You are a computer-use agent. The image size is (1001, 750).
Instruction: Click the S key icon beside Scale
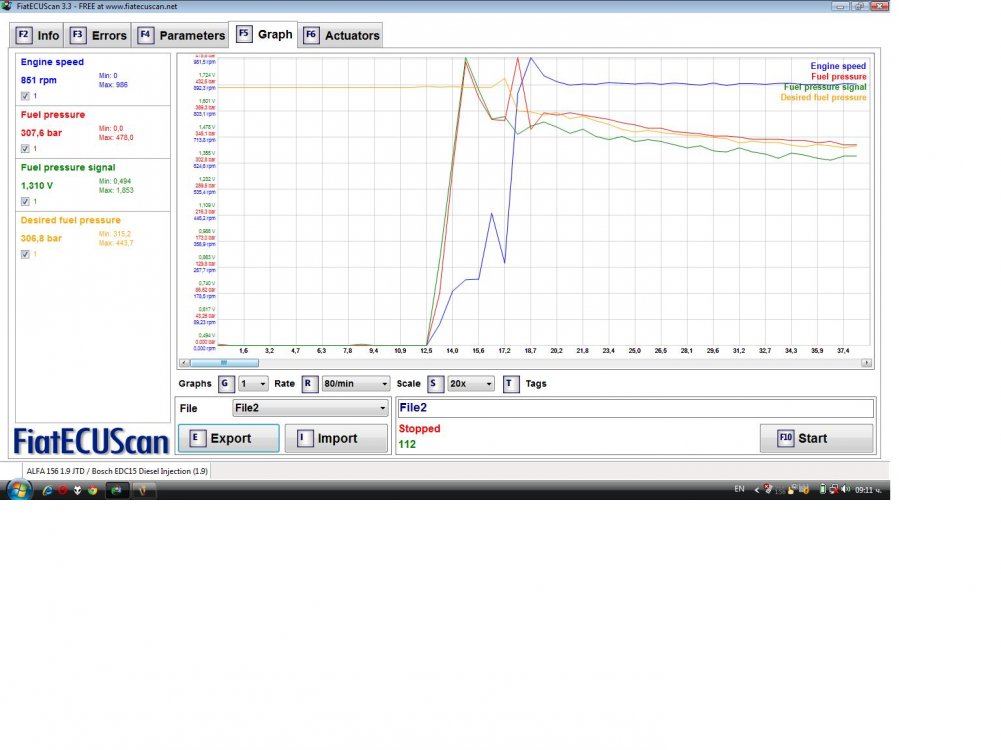435,383
